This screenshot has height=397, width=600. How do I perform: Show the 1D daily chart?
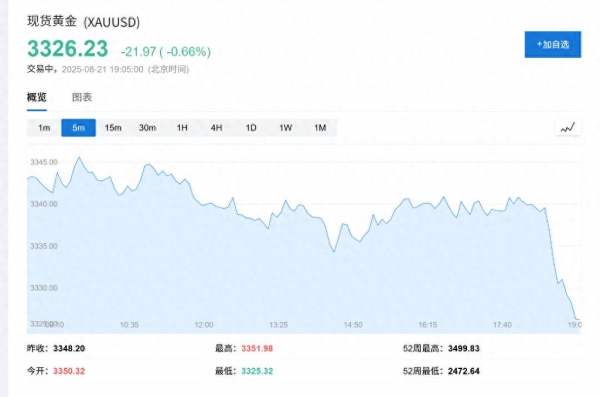251,127
